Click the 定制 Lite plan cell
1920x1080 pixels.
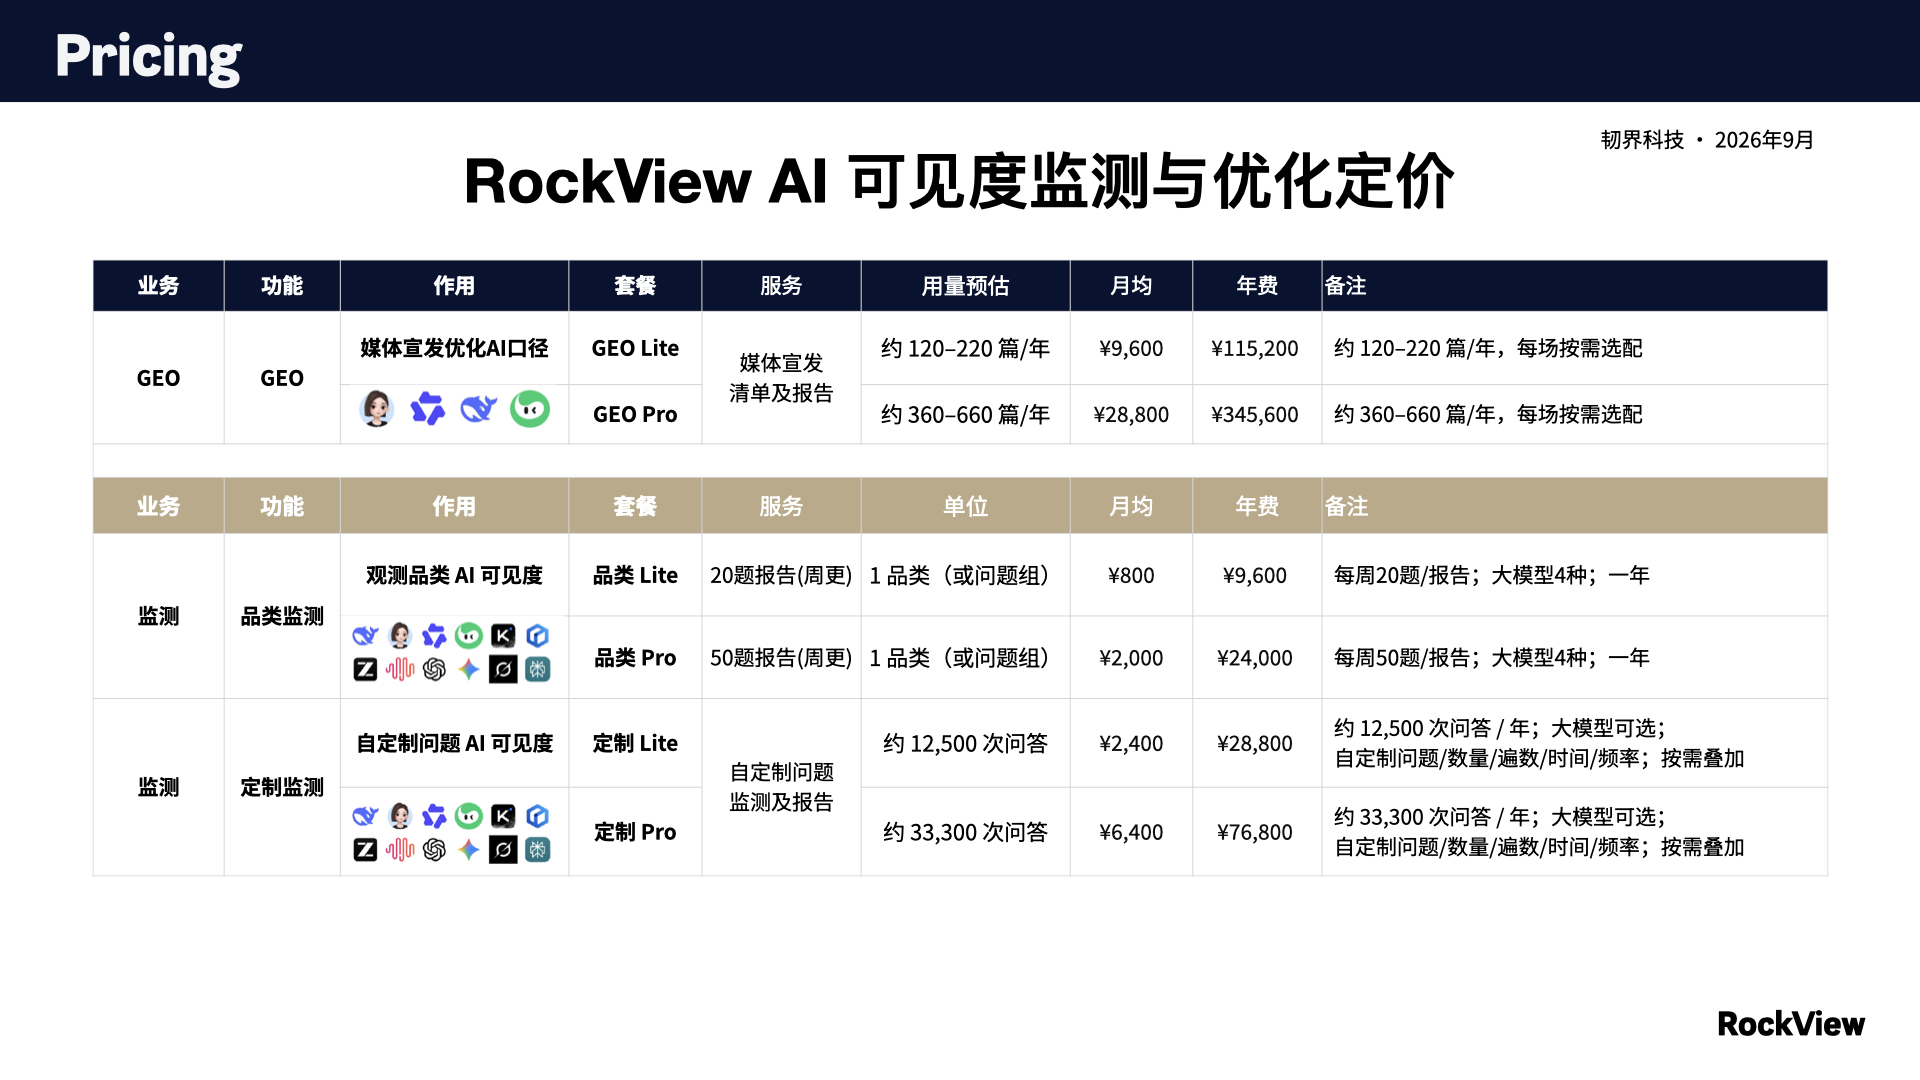635,743
